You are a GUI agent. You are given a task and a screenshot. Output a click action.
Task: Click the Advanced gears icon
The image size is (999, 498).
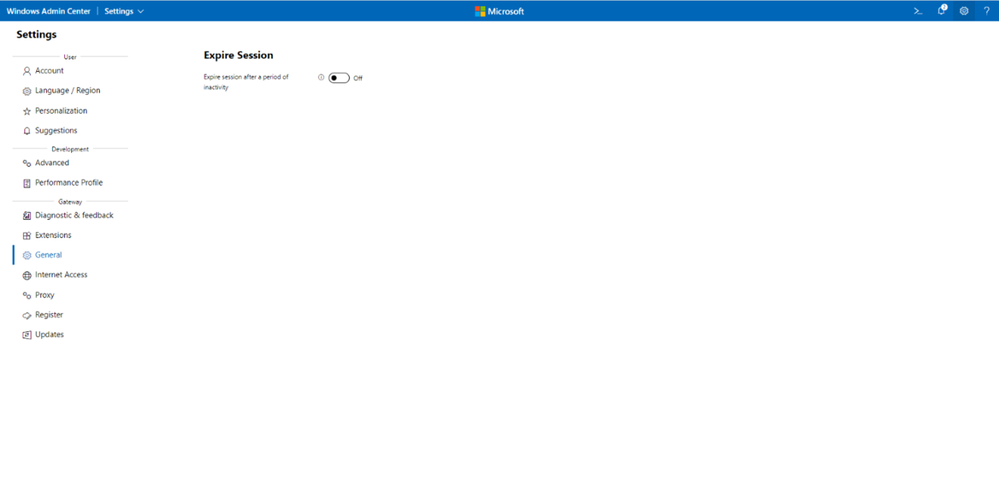(27, 164)
